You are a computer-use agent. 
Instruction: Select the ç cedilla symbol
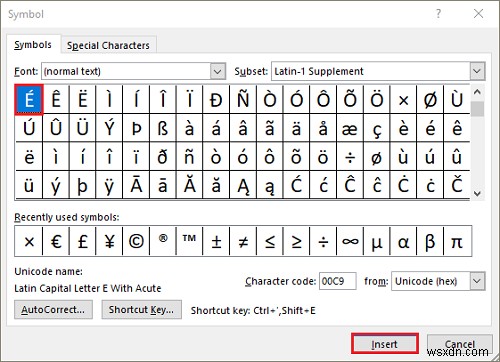[377, 128]
